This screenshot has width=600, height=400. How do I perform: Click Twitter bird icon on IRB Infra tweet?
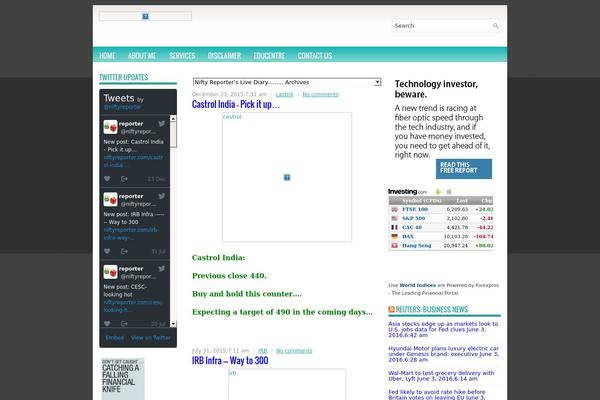tap(162, 196)
